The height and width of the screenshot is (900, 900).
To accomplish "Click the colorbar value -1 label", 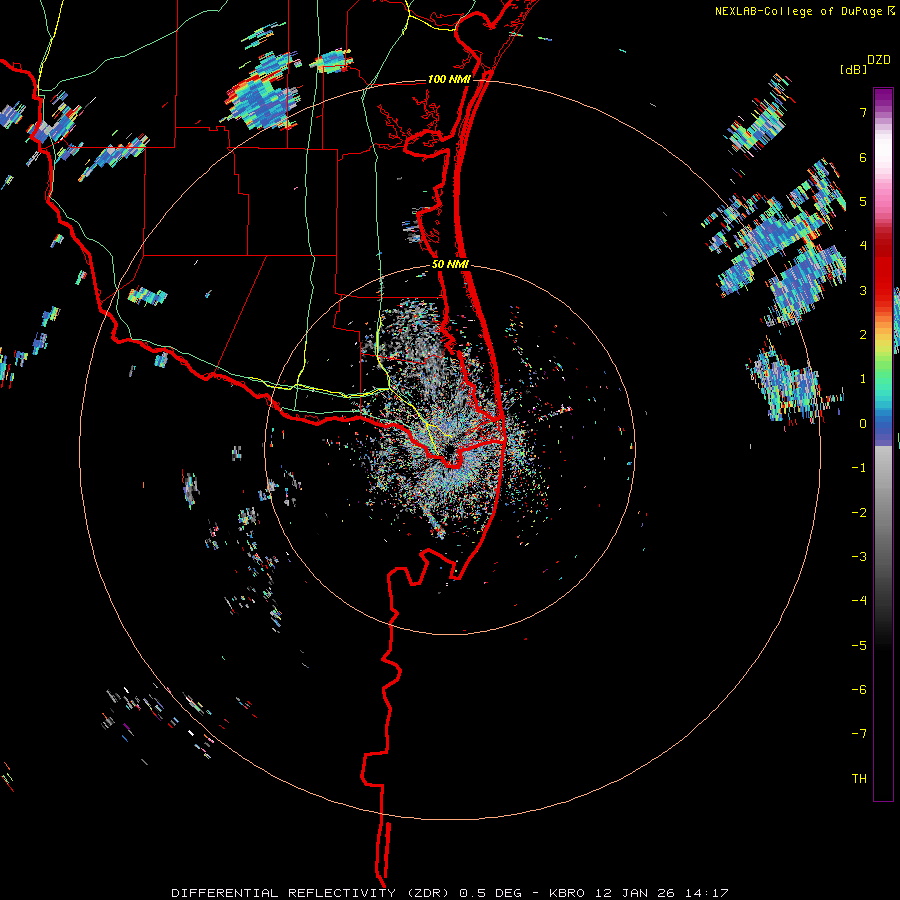I will (859, 468).
